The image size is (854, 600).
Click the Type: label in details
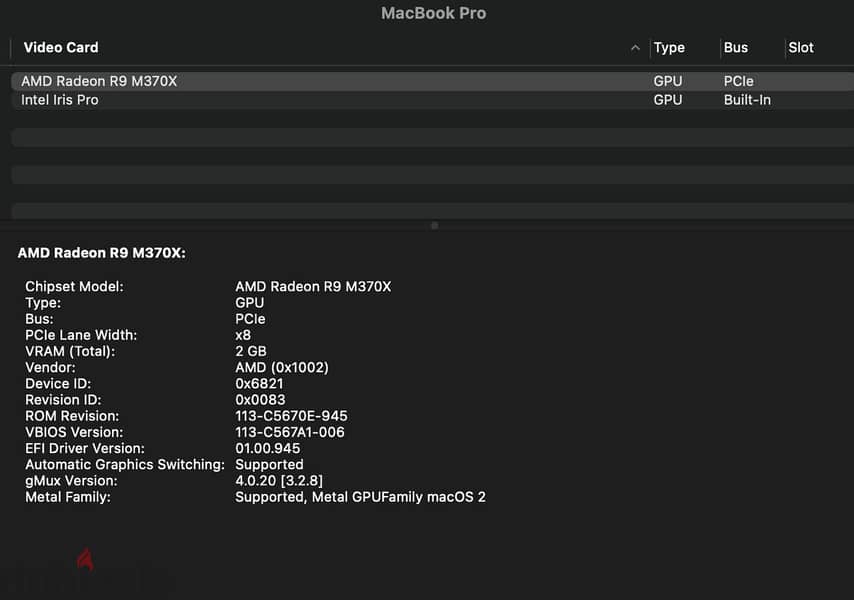click(43, 303)
